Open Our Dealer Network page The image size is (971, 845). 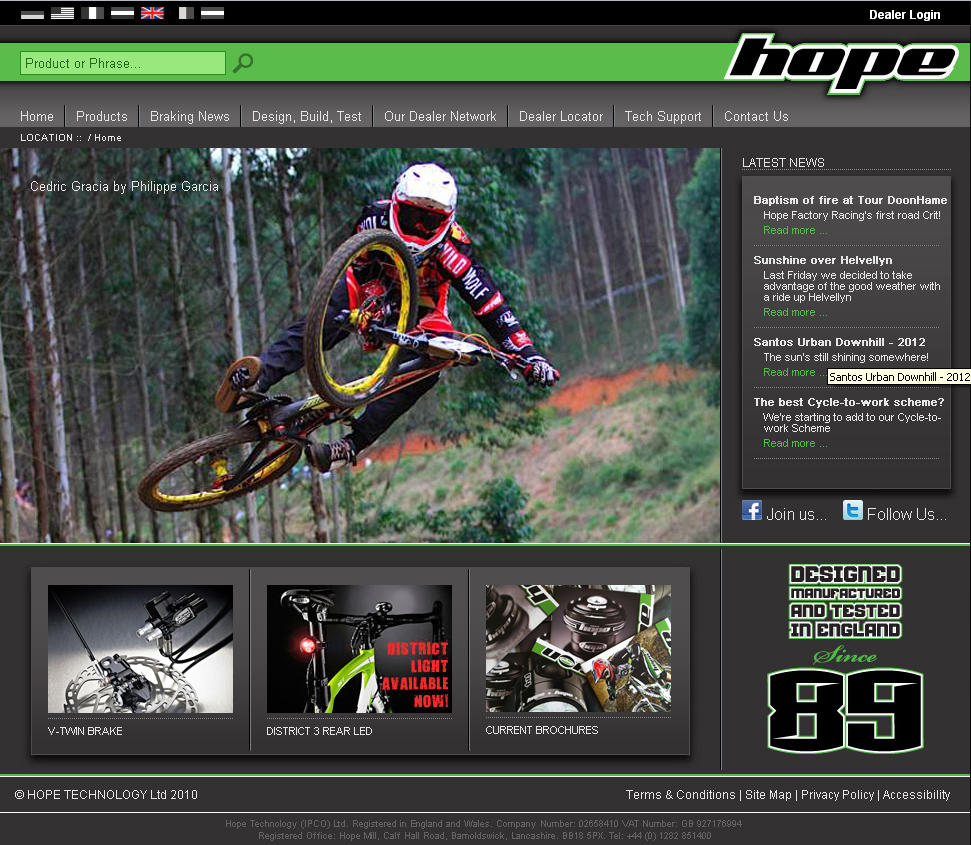(x=440, y=116)
